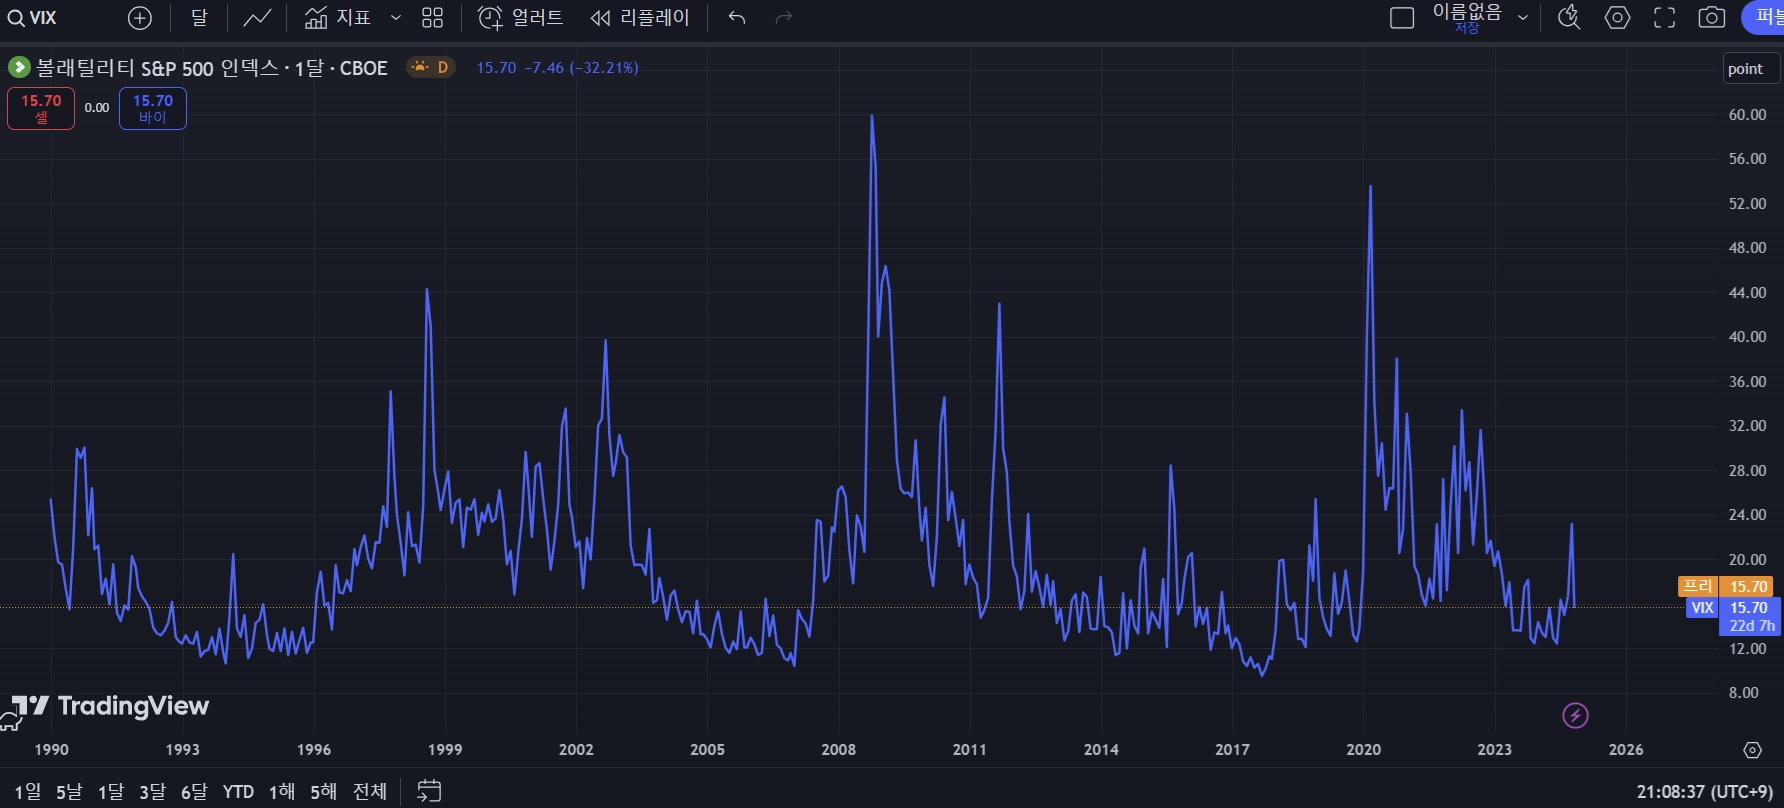The height and width of the screenshot is (808, 1784).
Task: Change chart type with the line icon
Action: (257, 18)
